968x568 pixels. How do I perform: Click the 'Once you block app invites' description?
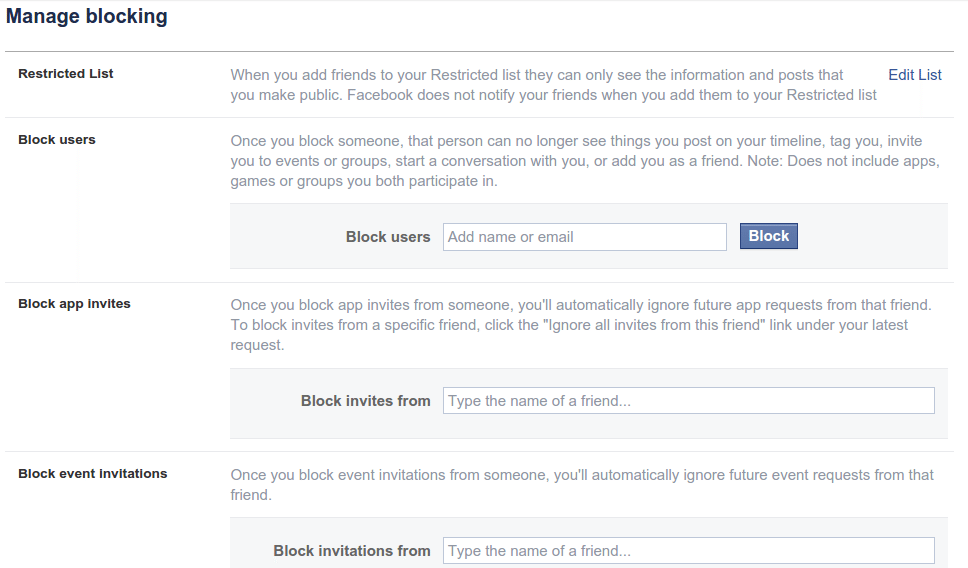click(581, 325)
